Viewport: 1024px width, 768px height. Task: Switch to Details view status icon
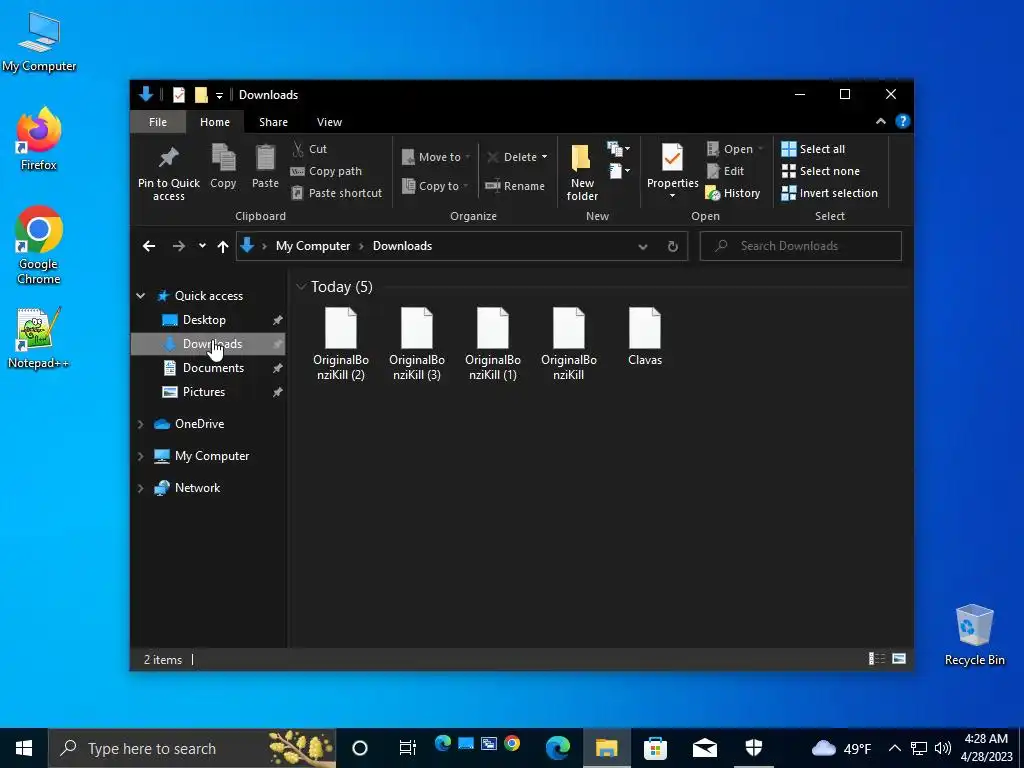click(x=876, y=659)
